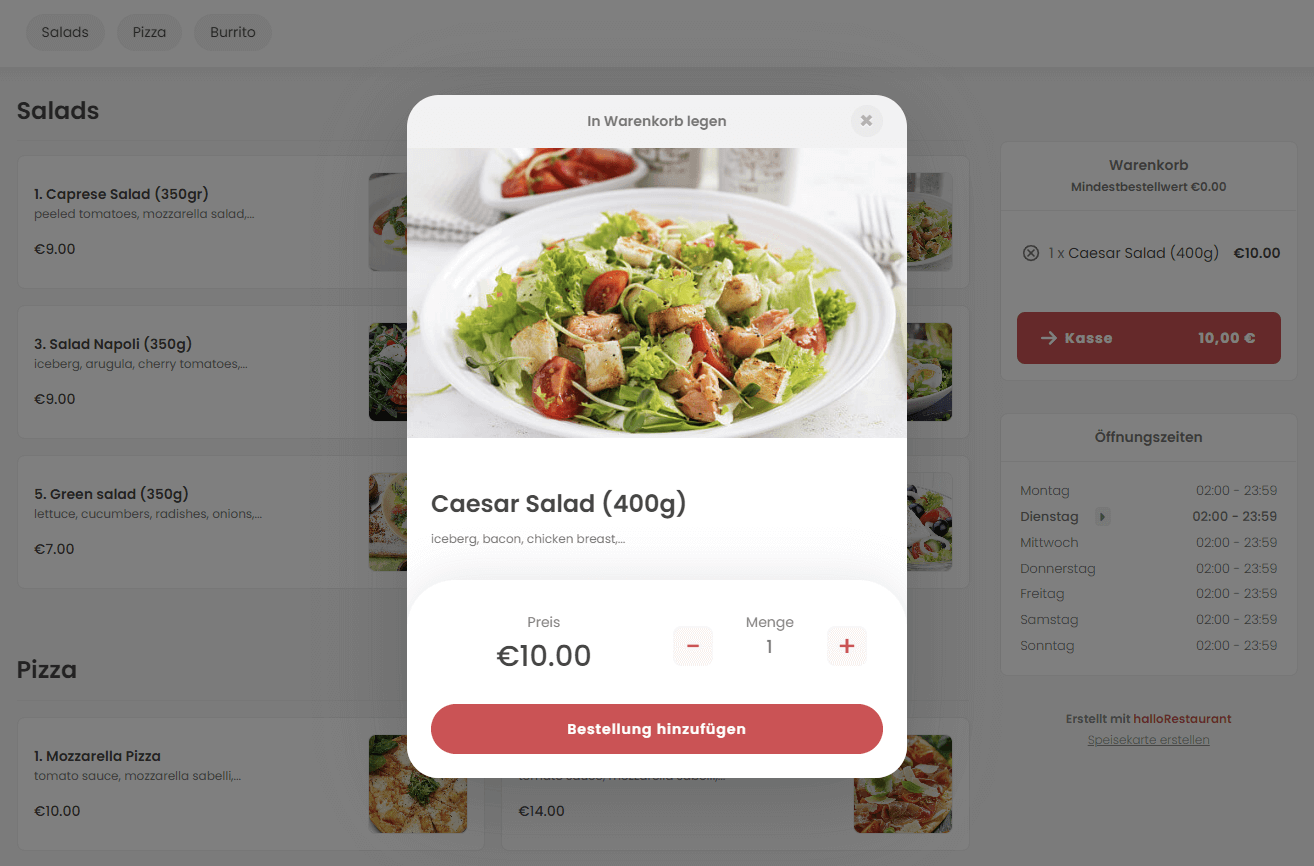Viewport: 1314px width, 866px height.
Task: Click the arrow icon next to Dienstag
Action: (x=1102, y=517)
